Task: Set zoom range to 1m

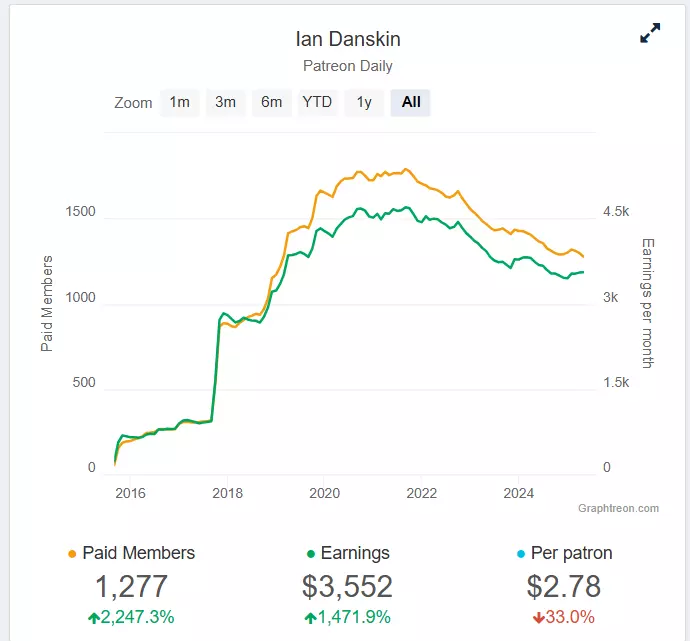Action: click(180, 103)
